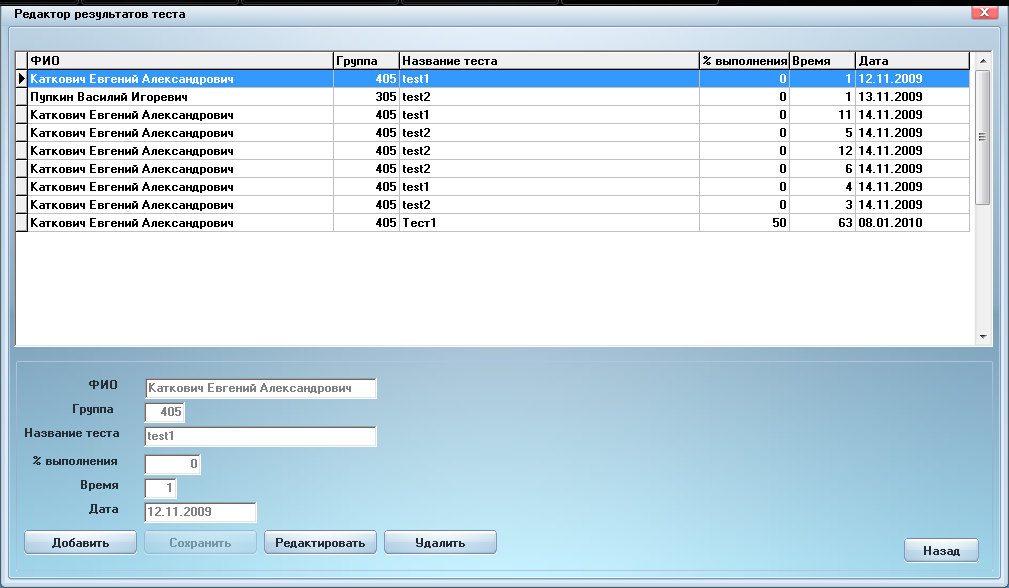Select the Название теста column header
Image resolution: width=1009 pixels, height=588 pixels.
549,60
